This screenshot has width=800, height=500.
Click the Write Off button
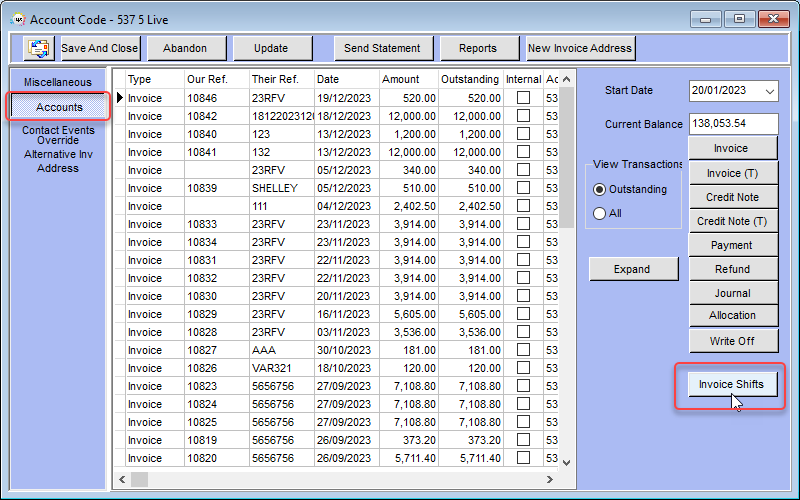(x=733, y=341)
